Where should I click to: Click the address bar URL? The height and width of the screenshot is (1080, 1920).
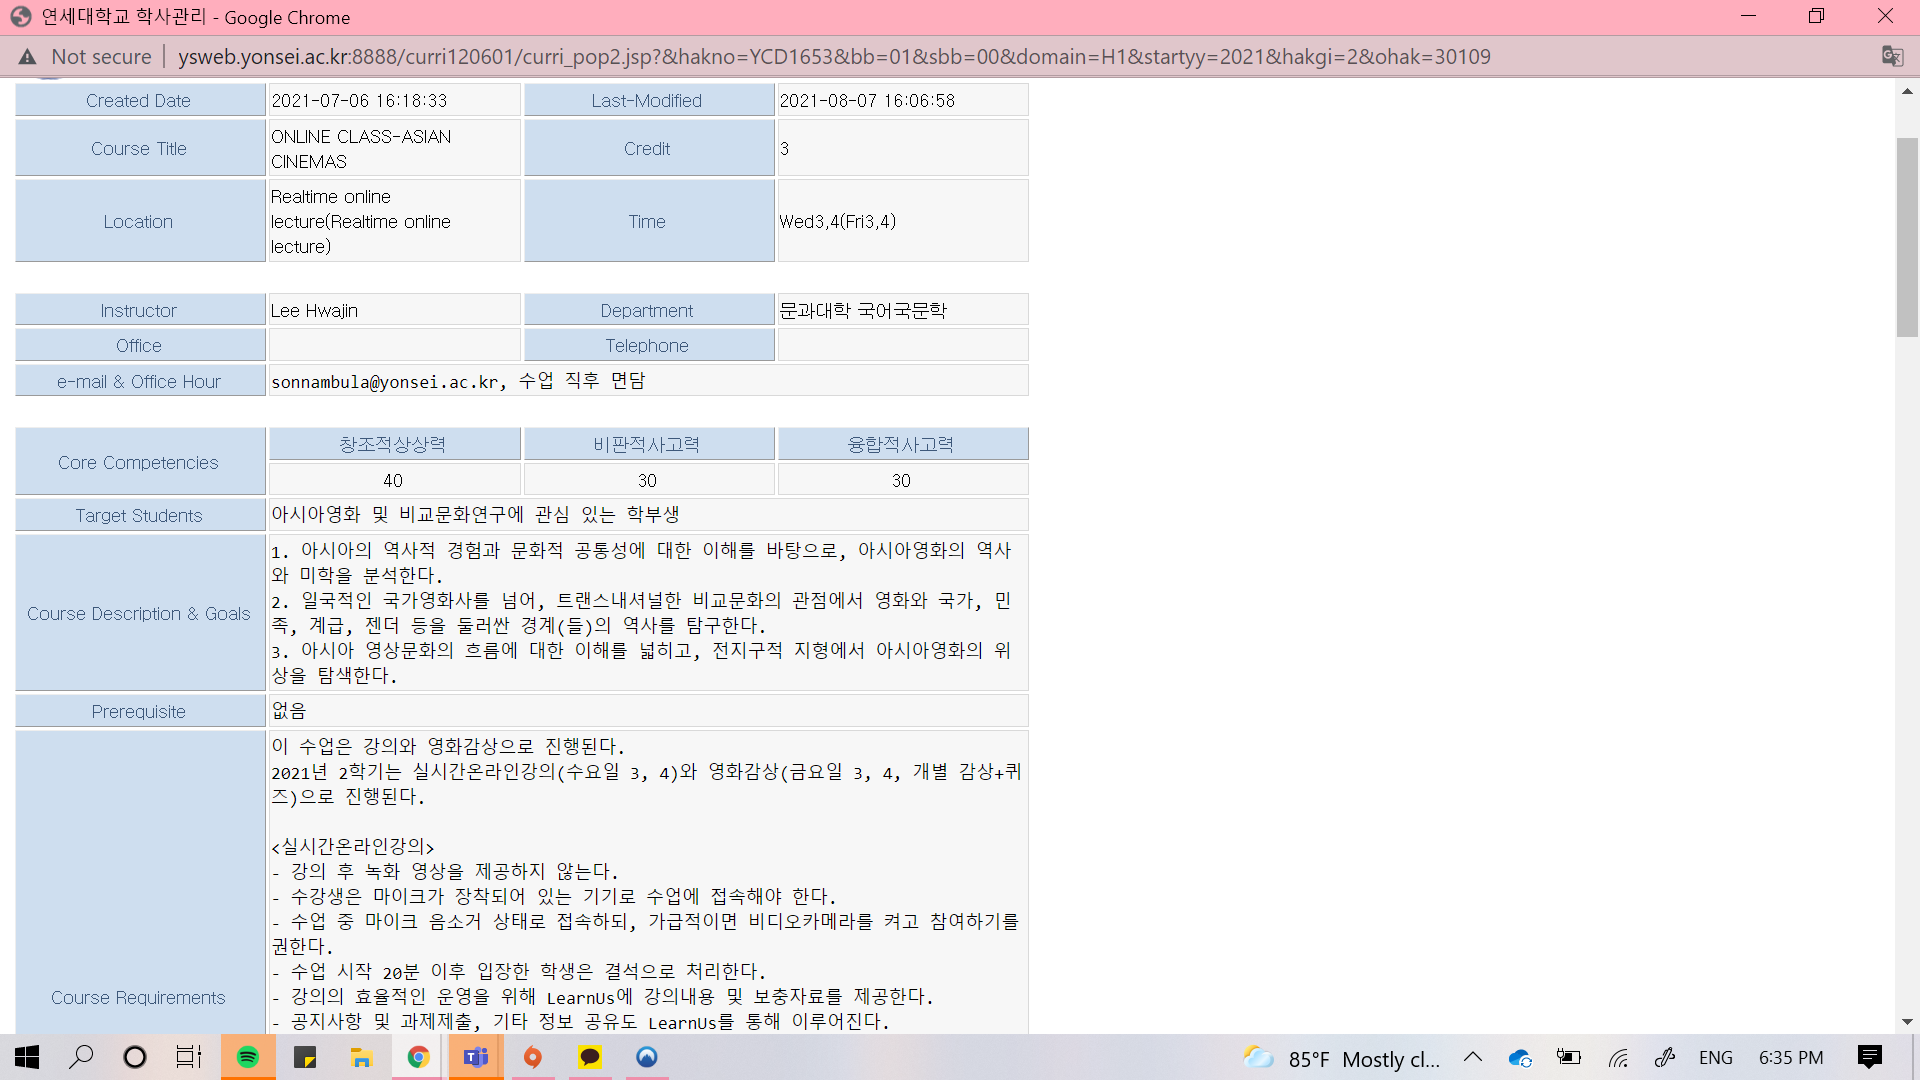tap(834, 57)
